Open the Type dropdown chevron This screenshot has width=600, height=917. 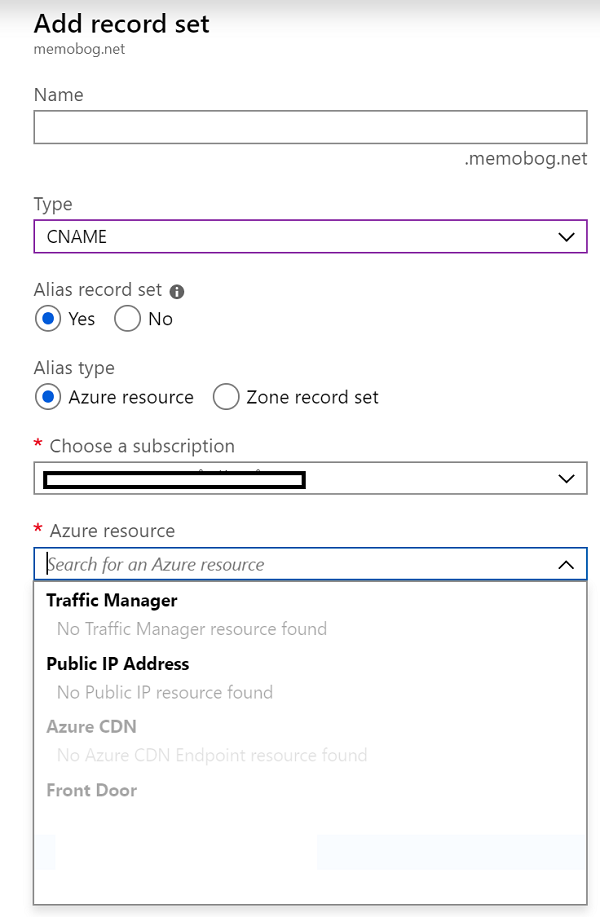click(566, 237)
